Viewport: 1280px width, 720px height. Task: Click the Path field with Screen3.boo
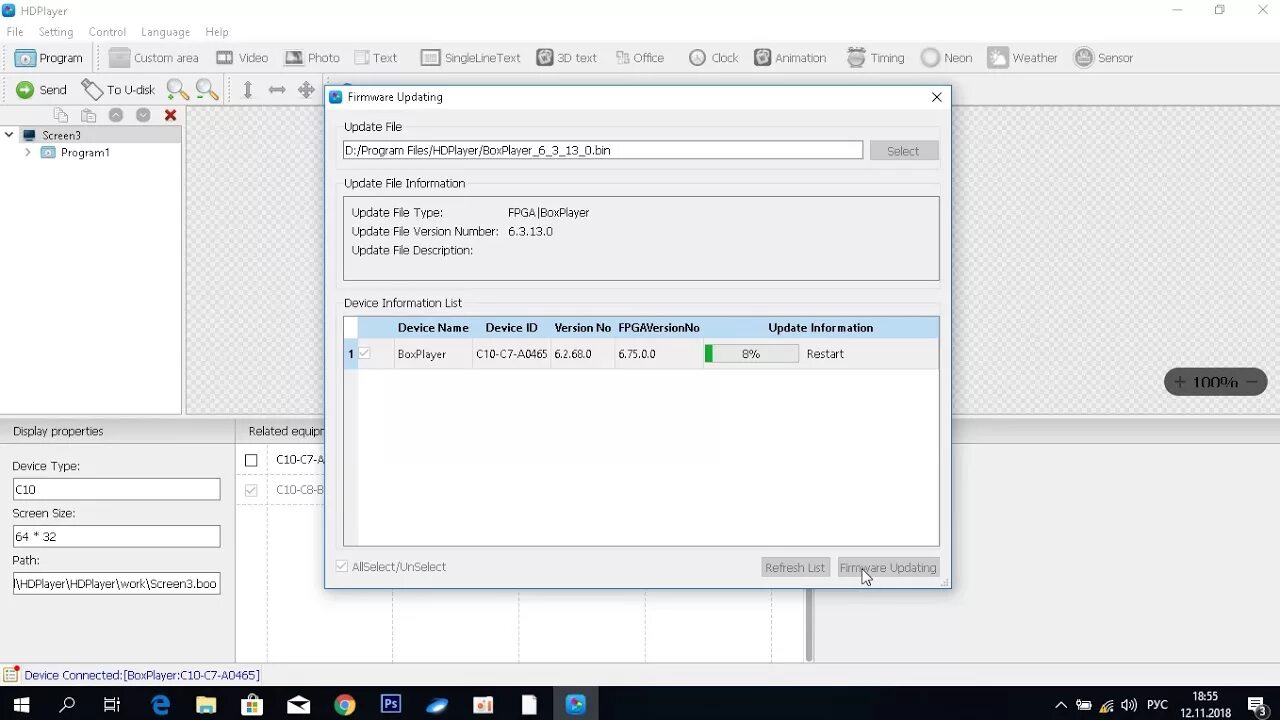pos(116,583)
